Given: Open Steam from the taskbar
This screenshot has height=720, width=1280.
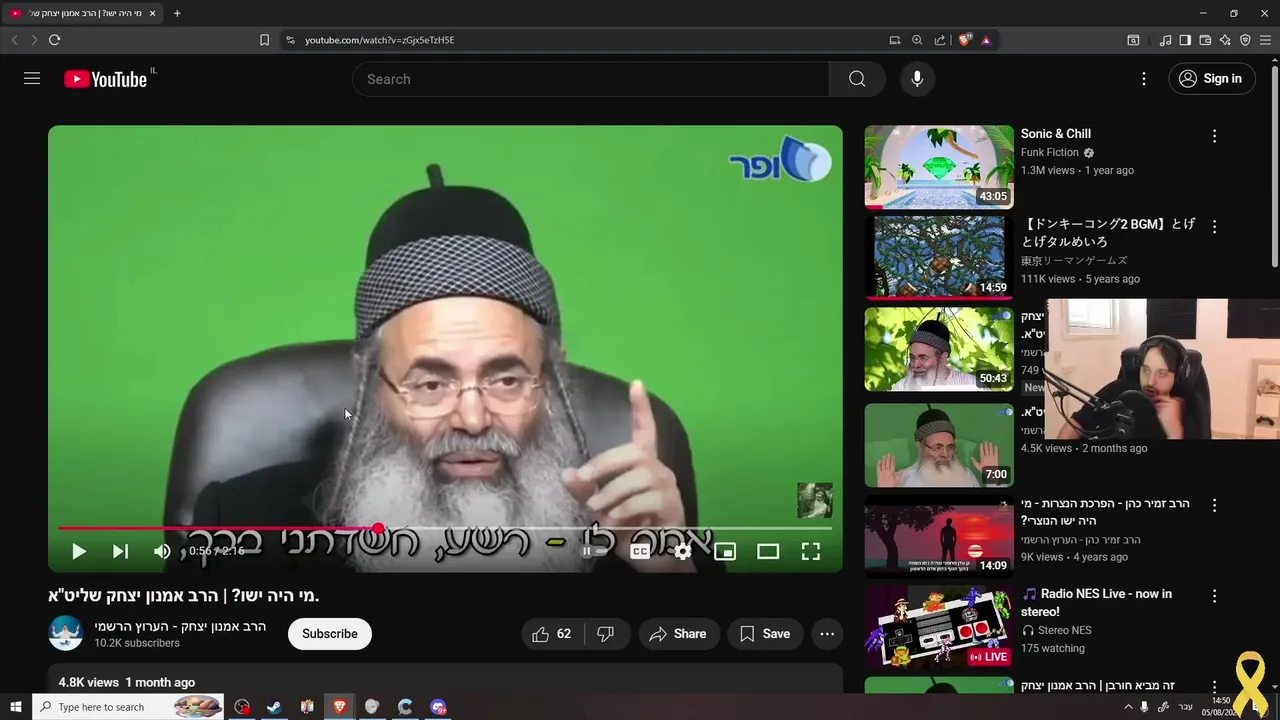Looking at the screenshot, I should coord(273,707).
